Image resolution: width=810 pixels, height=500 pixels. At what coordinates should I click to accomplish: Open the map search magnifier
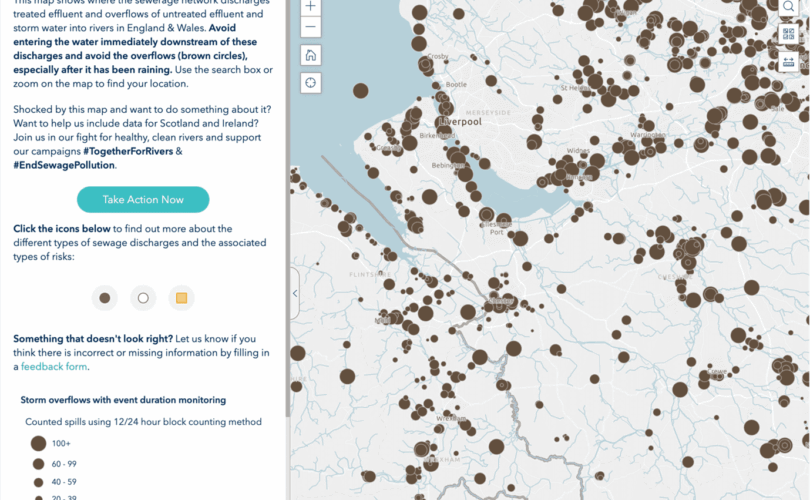click(x=788, y=7)
